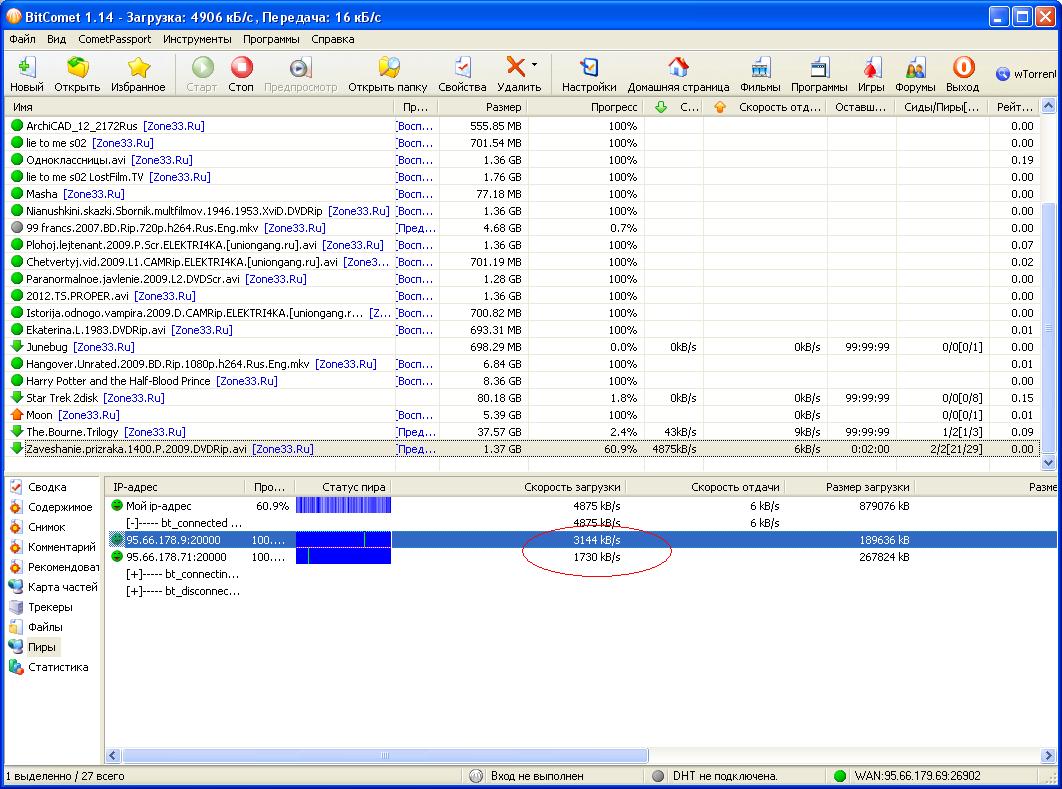This screenshot has height=789, width=1062.
Task: Click torrent list scroll up arrow
Action: coord(1048,106)
